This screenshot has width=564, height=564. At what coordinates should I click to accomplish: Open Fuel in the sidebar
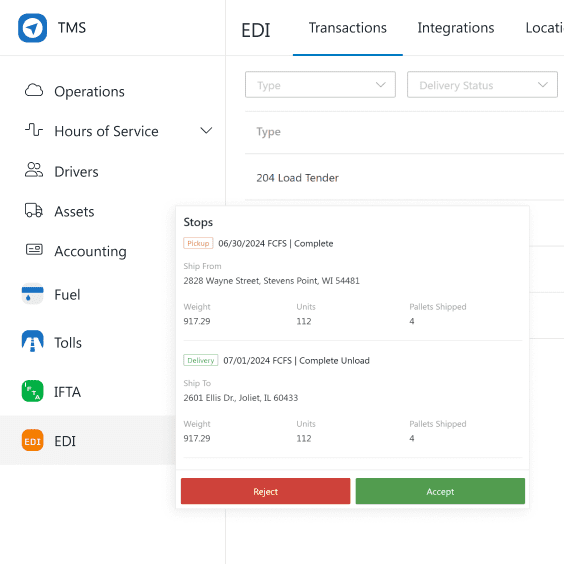click(x=67, y=295)
